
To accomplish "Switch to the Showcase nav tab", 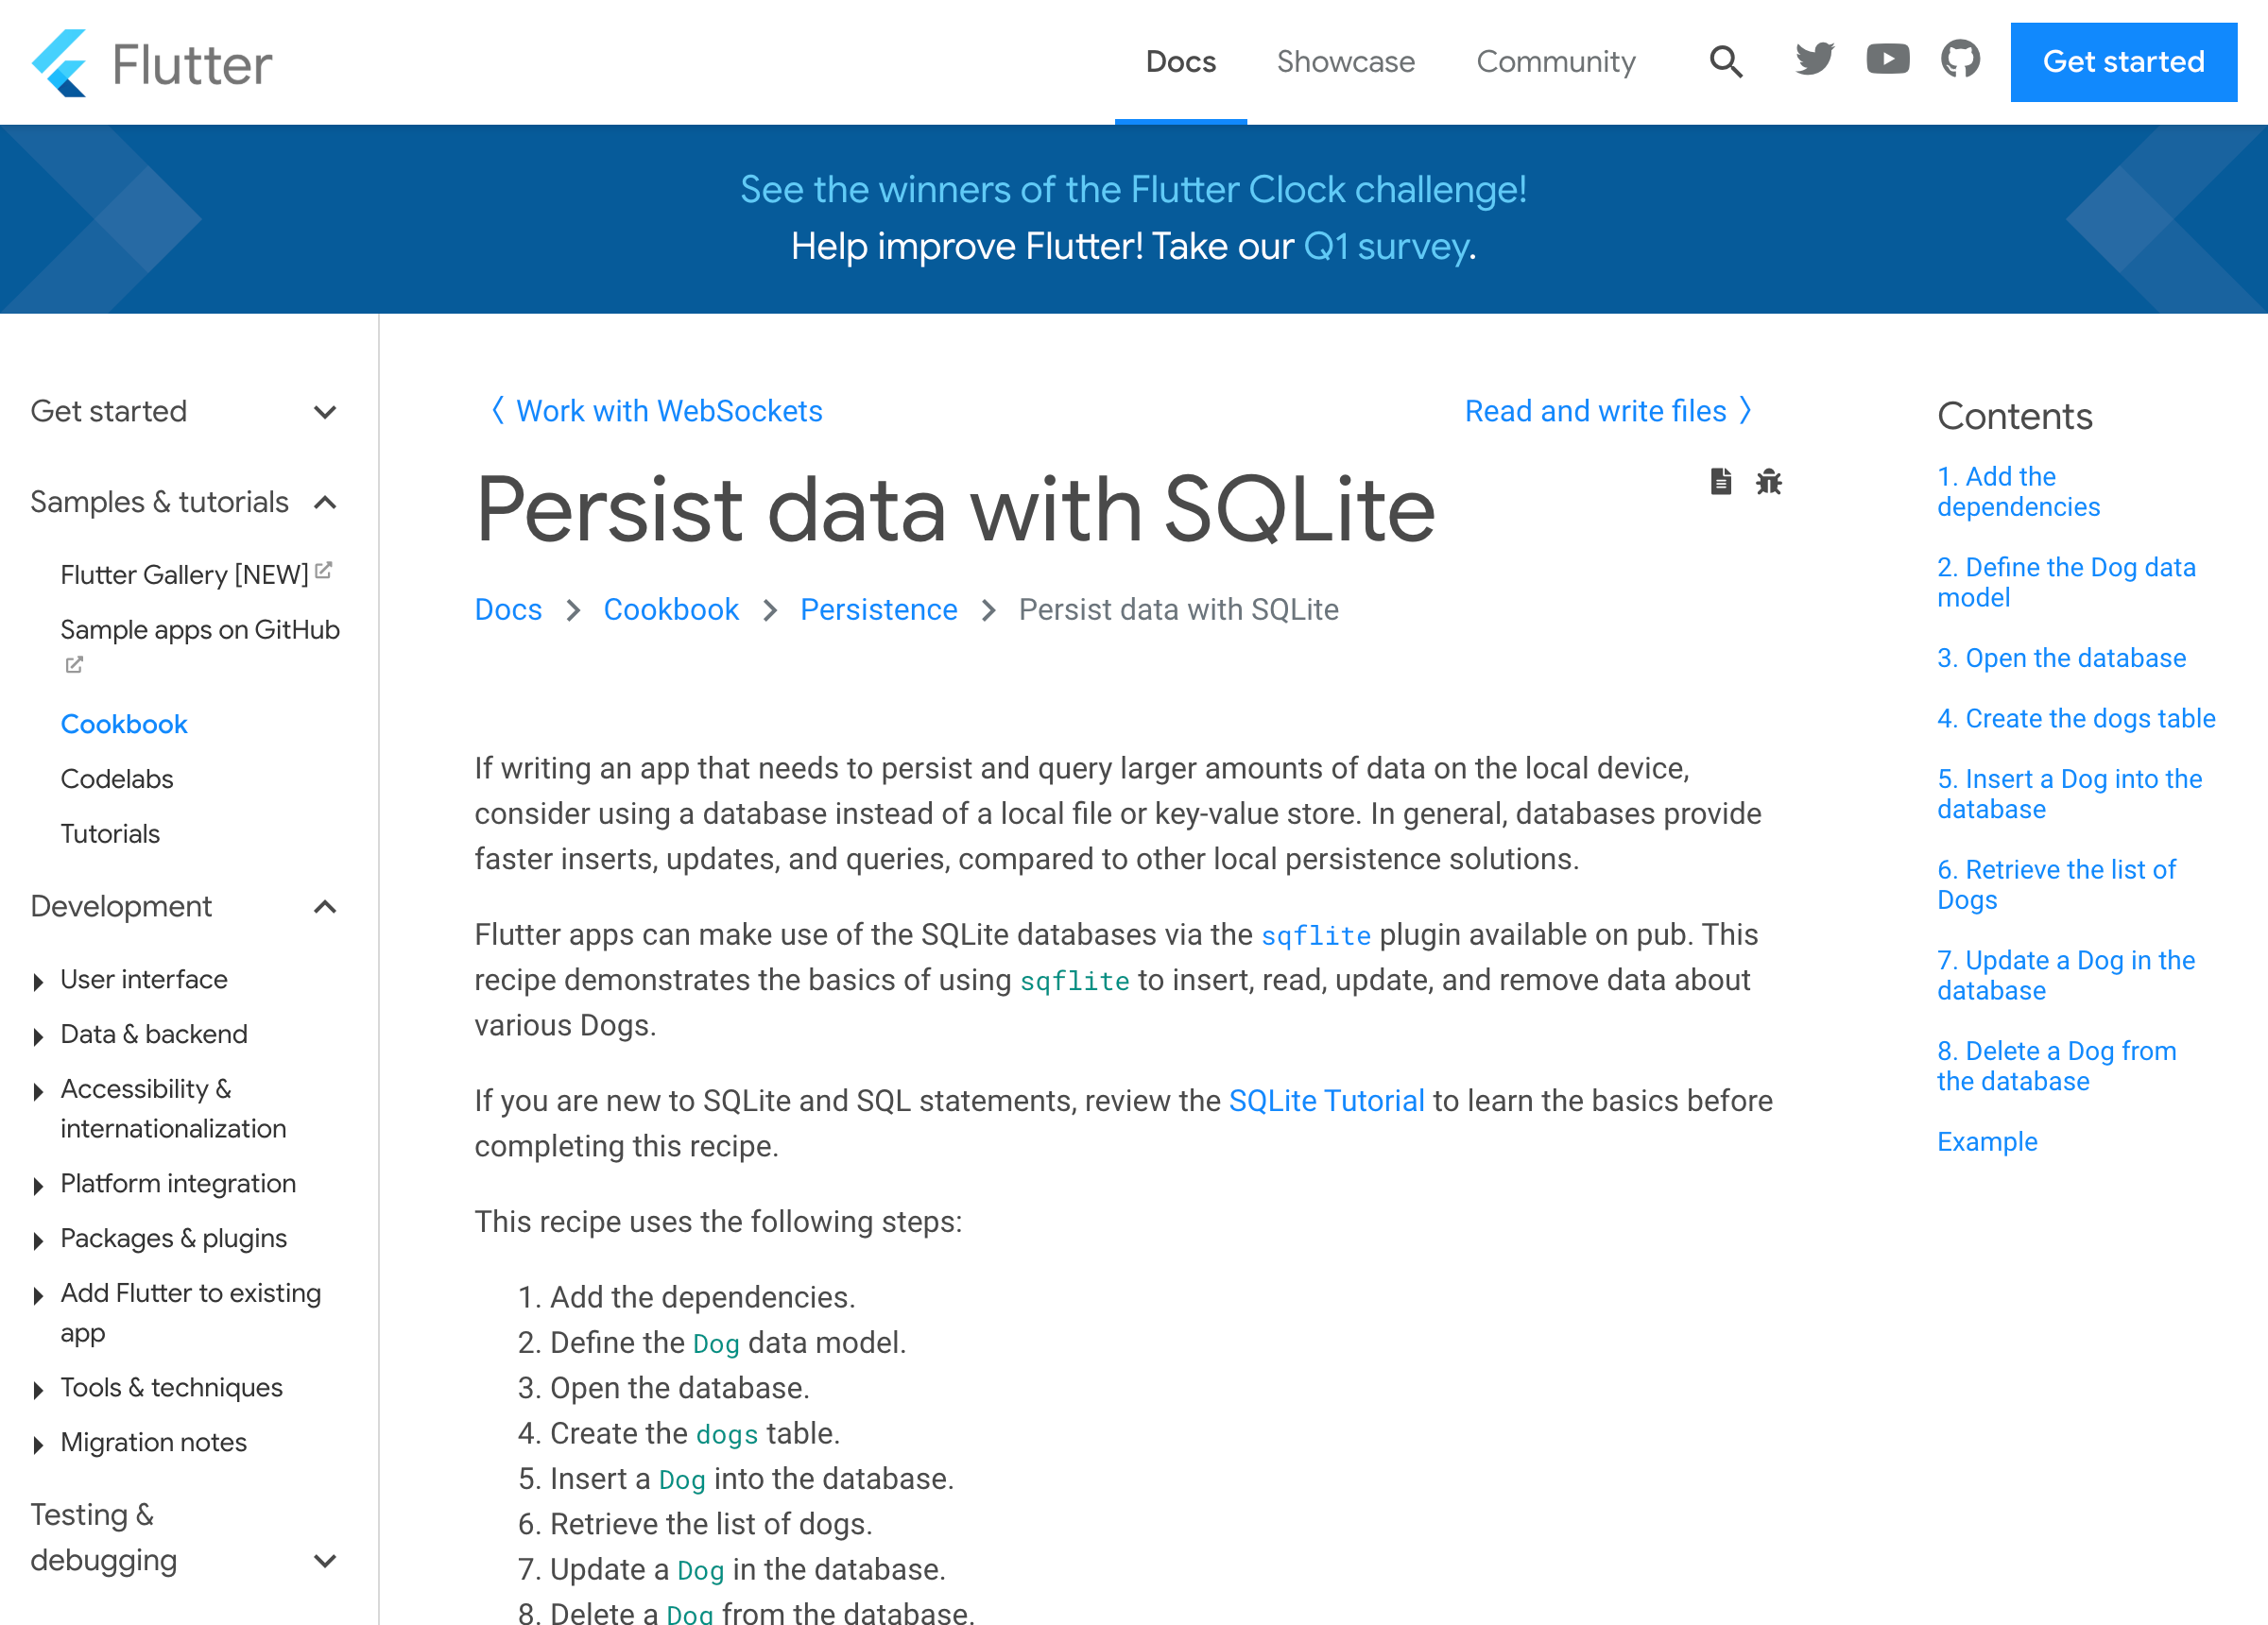I will point(1345,62).
